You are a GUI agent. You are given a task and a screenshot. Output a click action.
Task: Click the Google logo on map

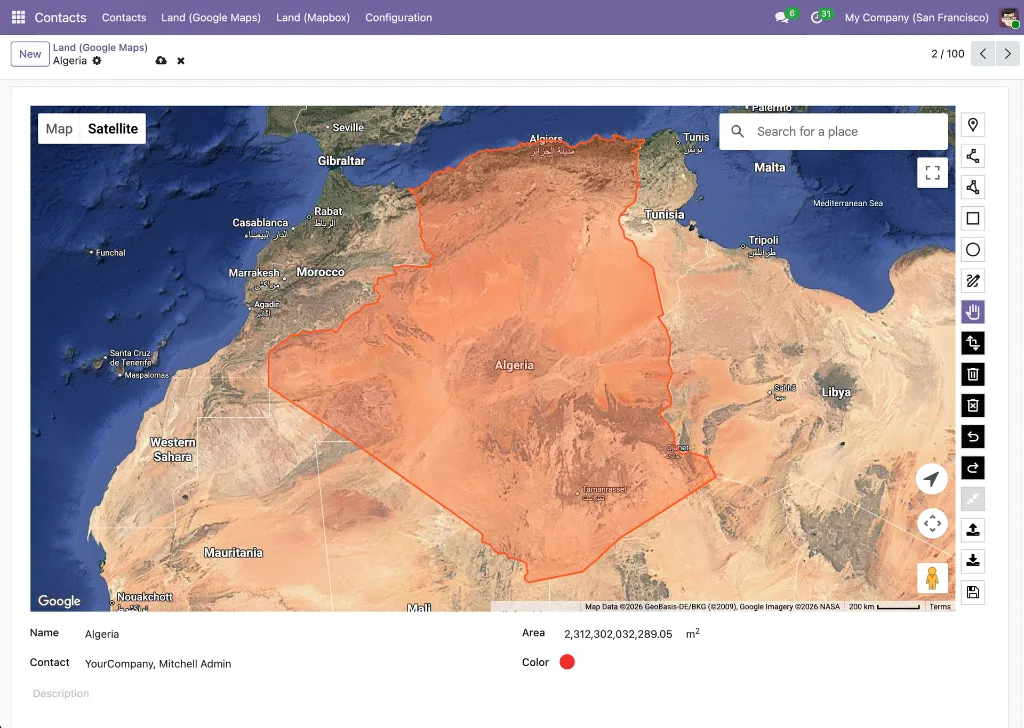pyautogui.click(x=59, y=601)
